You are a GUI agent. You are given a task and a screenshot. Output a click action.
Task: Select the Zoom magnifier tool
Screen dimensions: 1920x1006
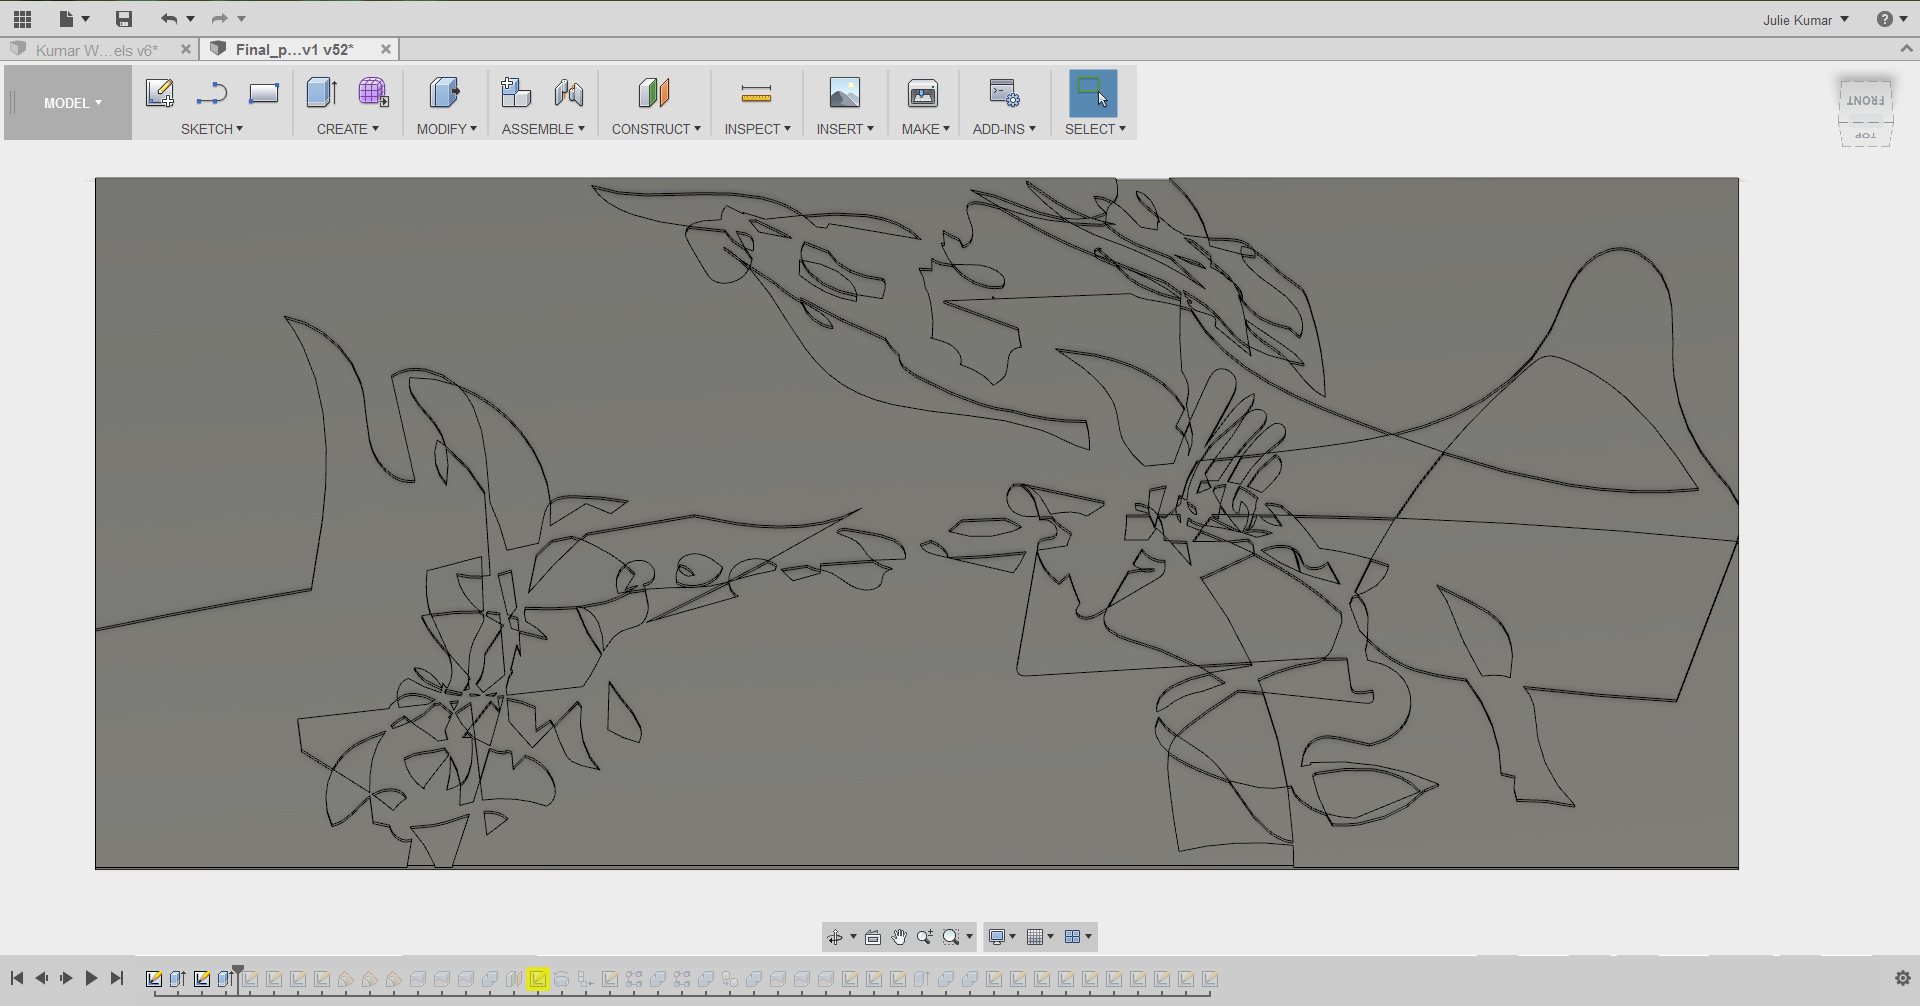pyautogui.click(x=925, y=937)
